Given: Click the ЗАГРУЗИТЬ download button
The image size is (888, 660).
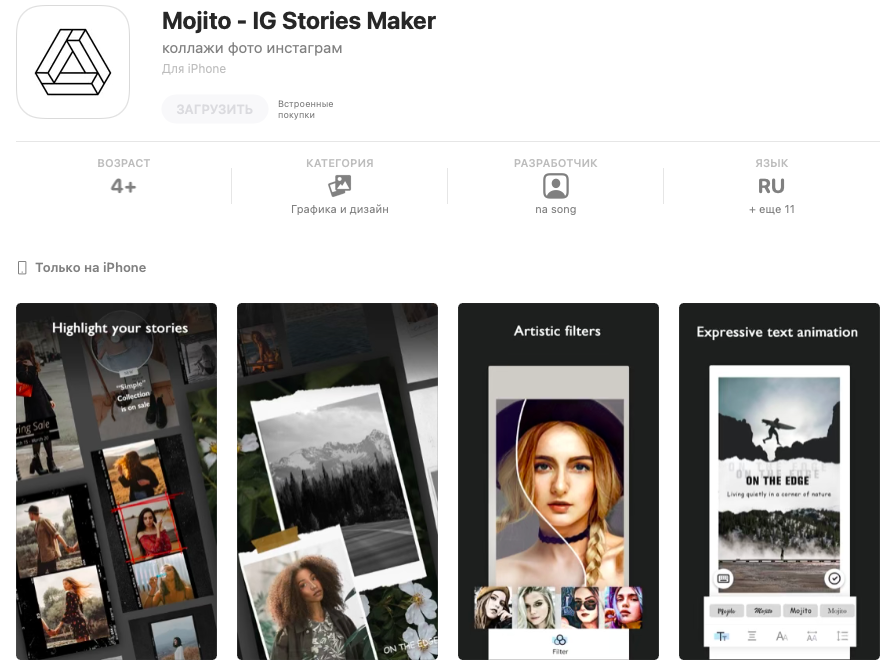Looking at the screenshot, I should coord(215,109).
